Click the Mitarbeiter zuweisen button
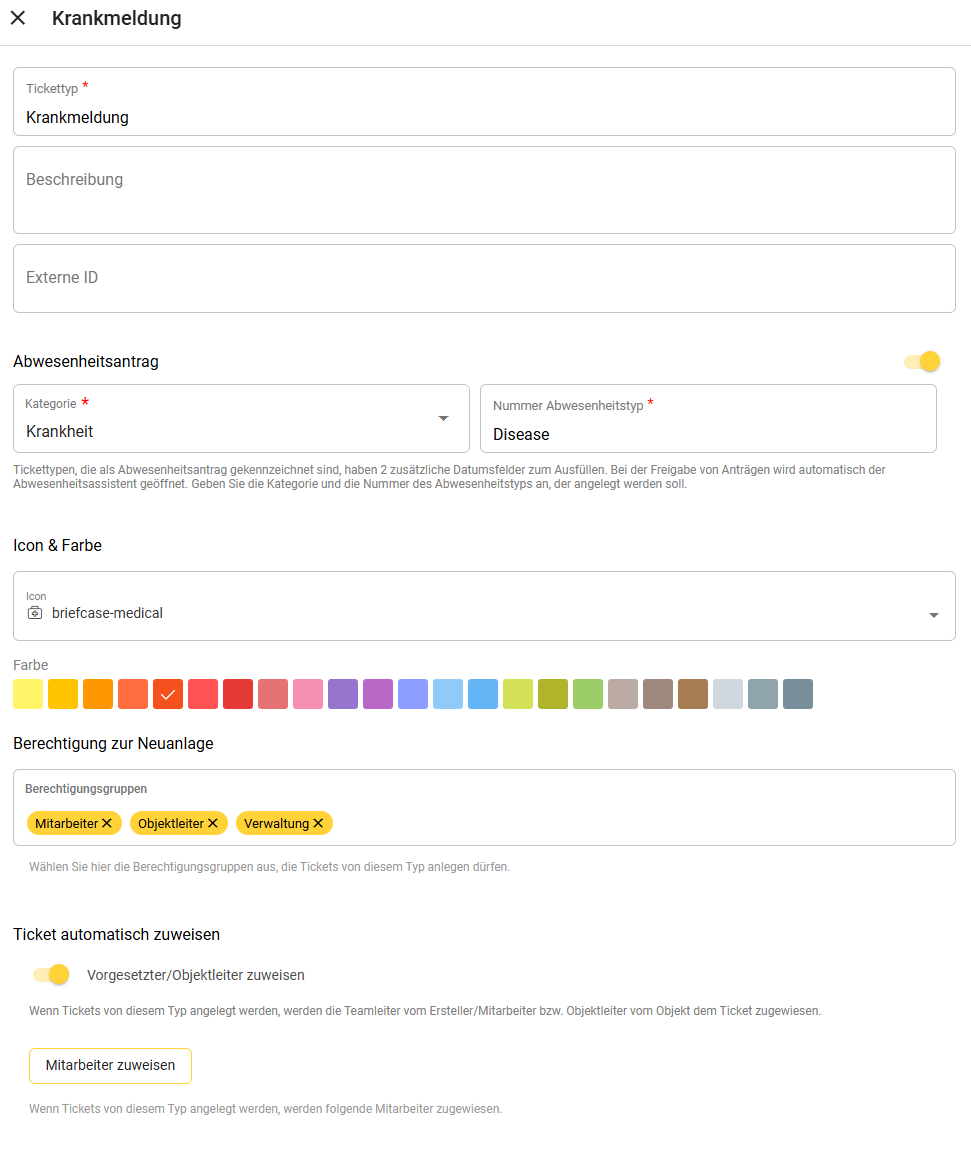The height and width of the screenshot is (1149, 971). (110, 1065)
